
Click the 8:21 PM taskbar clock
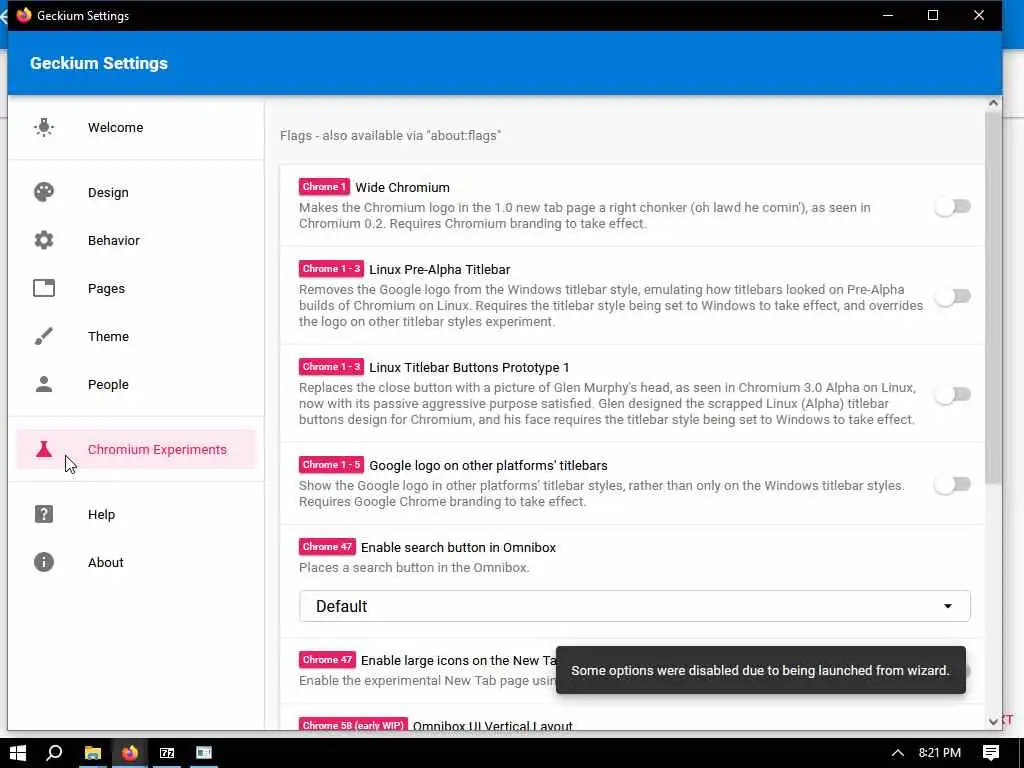click(x=940, y=753)
